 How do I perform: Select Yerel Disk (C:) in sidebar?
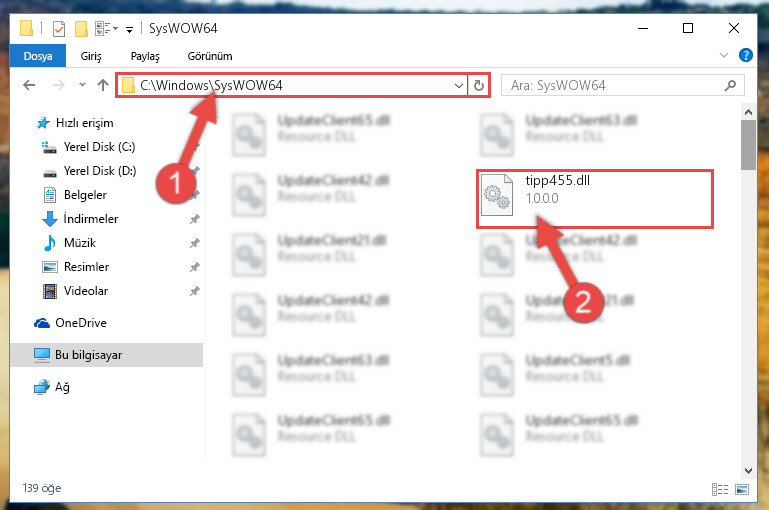pos(99,147)
